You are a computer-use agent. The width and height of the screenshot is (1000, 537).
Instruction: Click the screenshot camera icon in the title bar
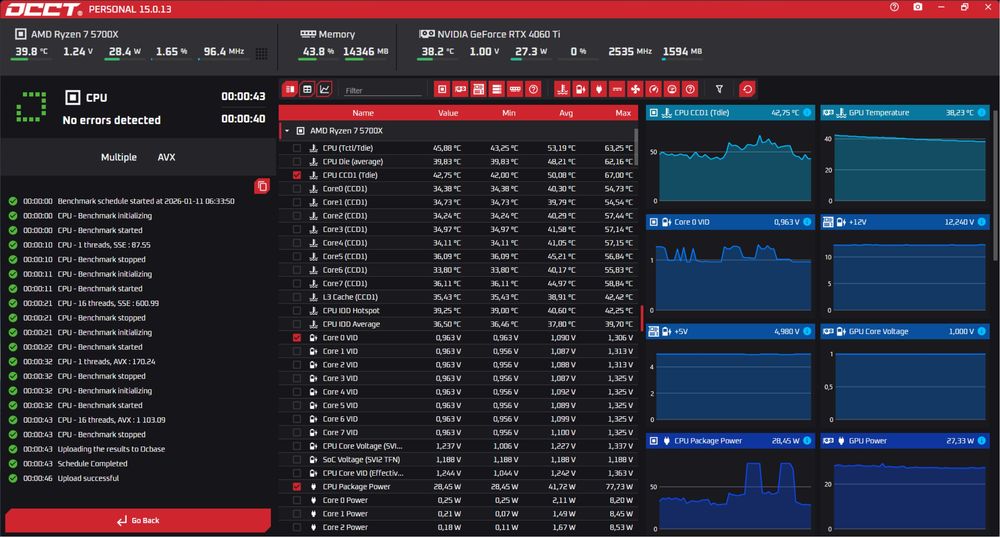[x=917, y=7]
